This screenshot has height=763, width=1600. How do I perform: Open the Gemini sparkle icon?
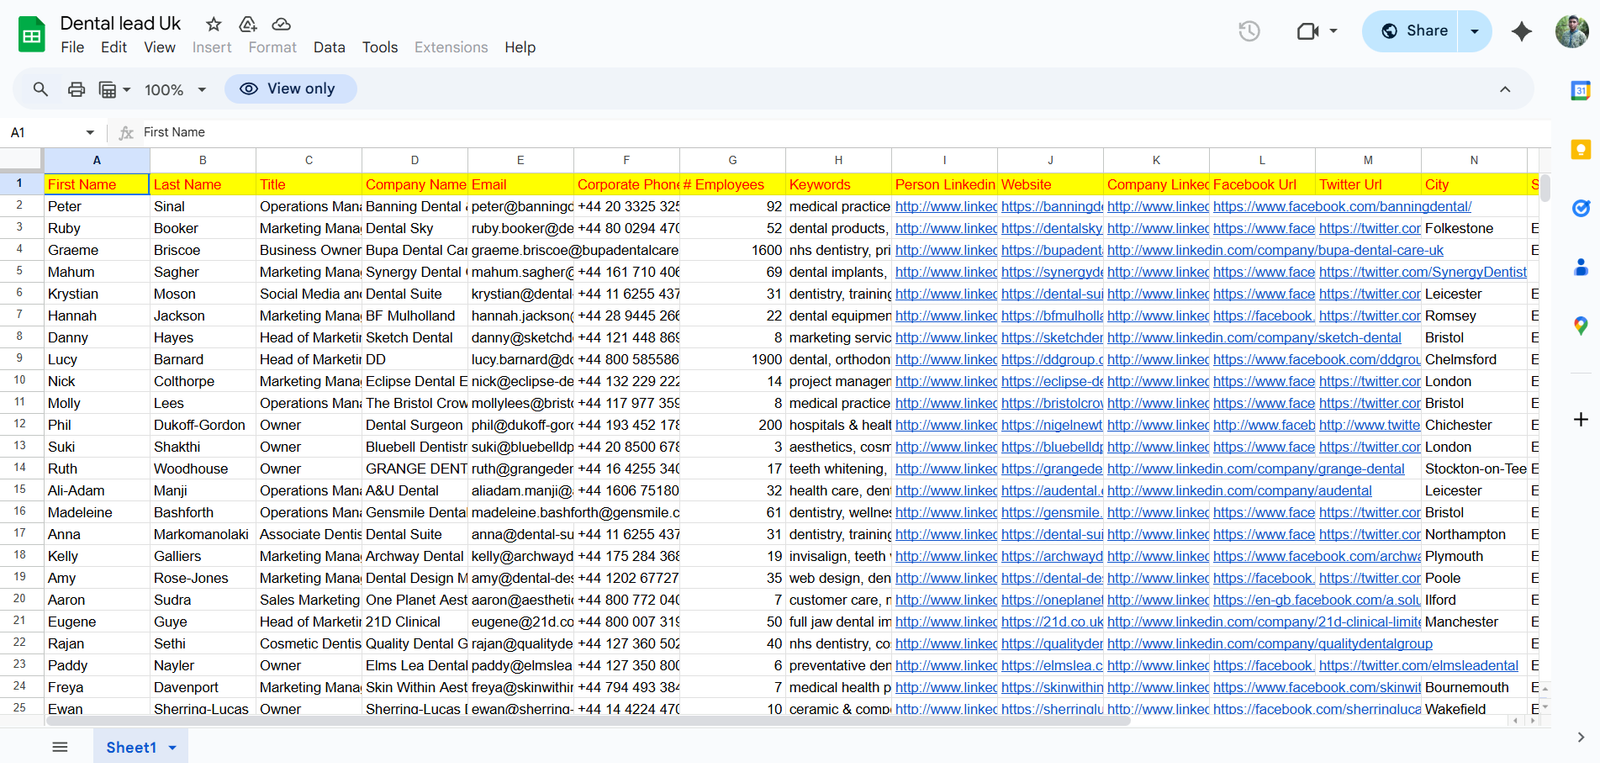pos(1521,31)
